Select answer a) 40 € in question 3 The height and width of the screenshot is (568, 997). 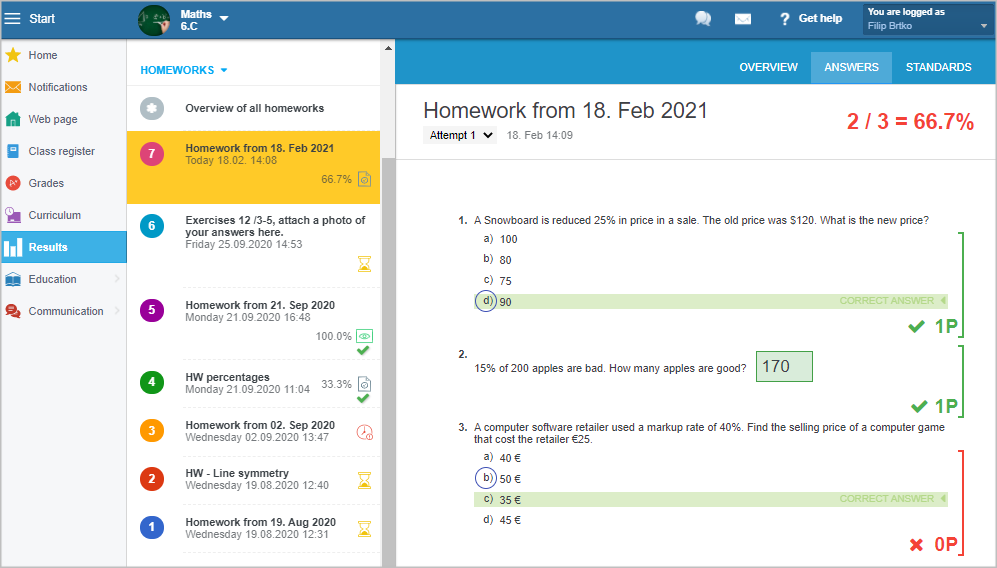[502, 457]
